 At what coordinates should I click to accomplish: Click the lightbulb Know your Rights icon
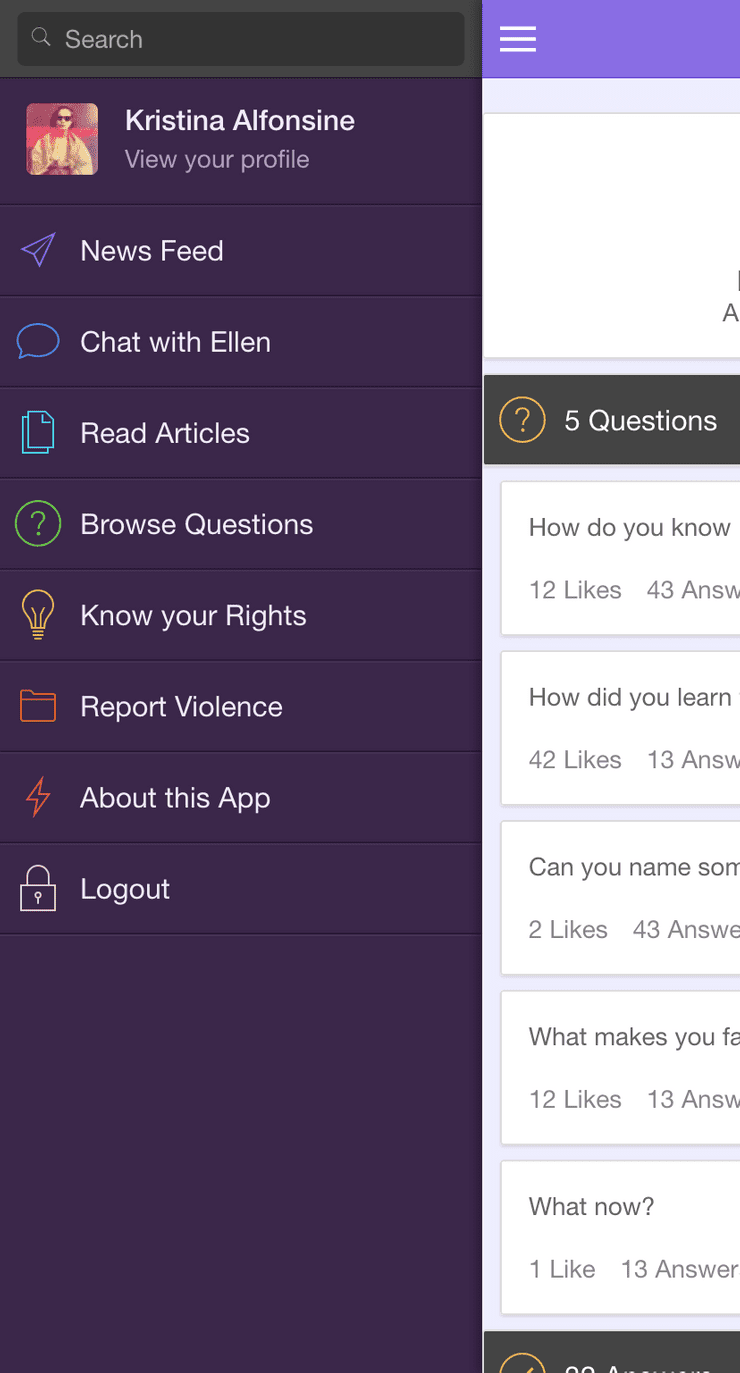click(x=38, y=615)
